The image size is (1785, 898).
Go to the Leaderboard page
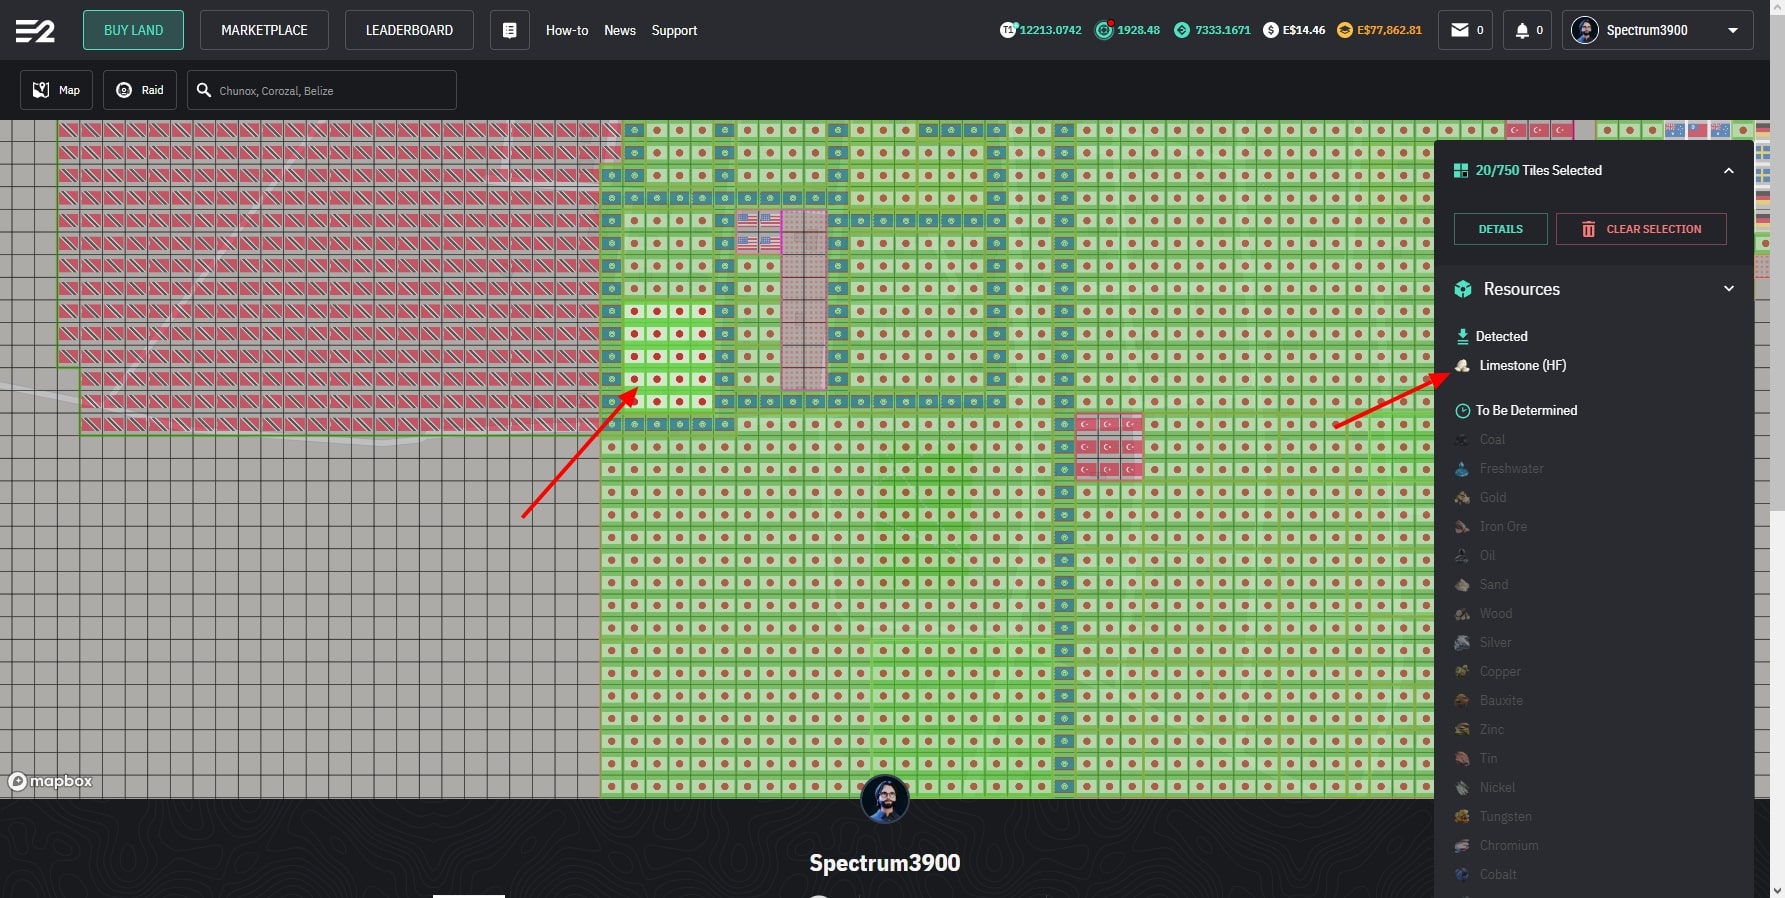point(409,30)
